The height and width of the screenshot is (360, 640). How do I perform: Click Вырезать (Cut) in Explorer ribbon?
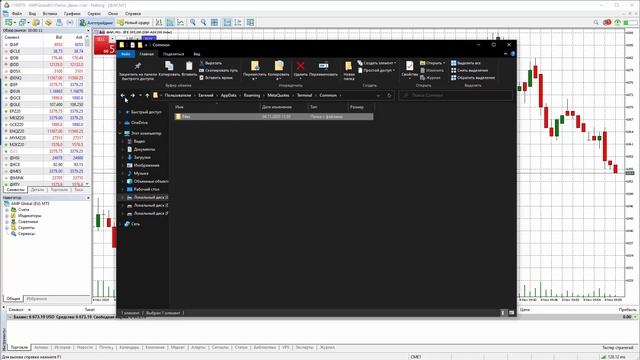tap(211, 63)
